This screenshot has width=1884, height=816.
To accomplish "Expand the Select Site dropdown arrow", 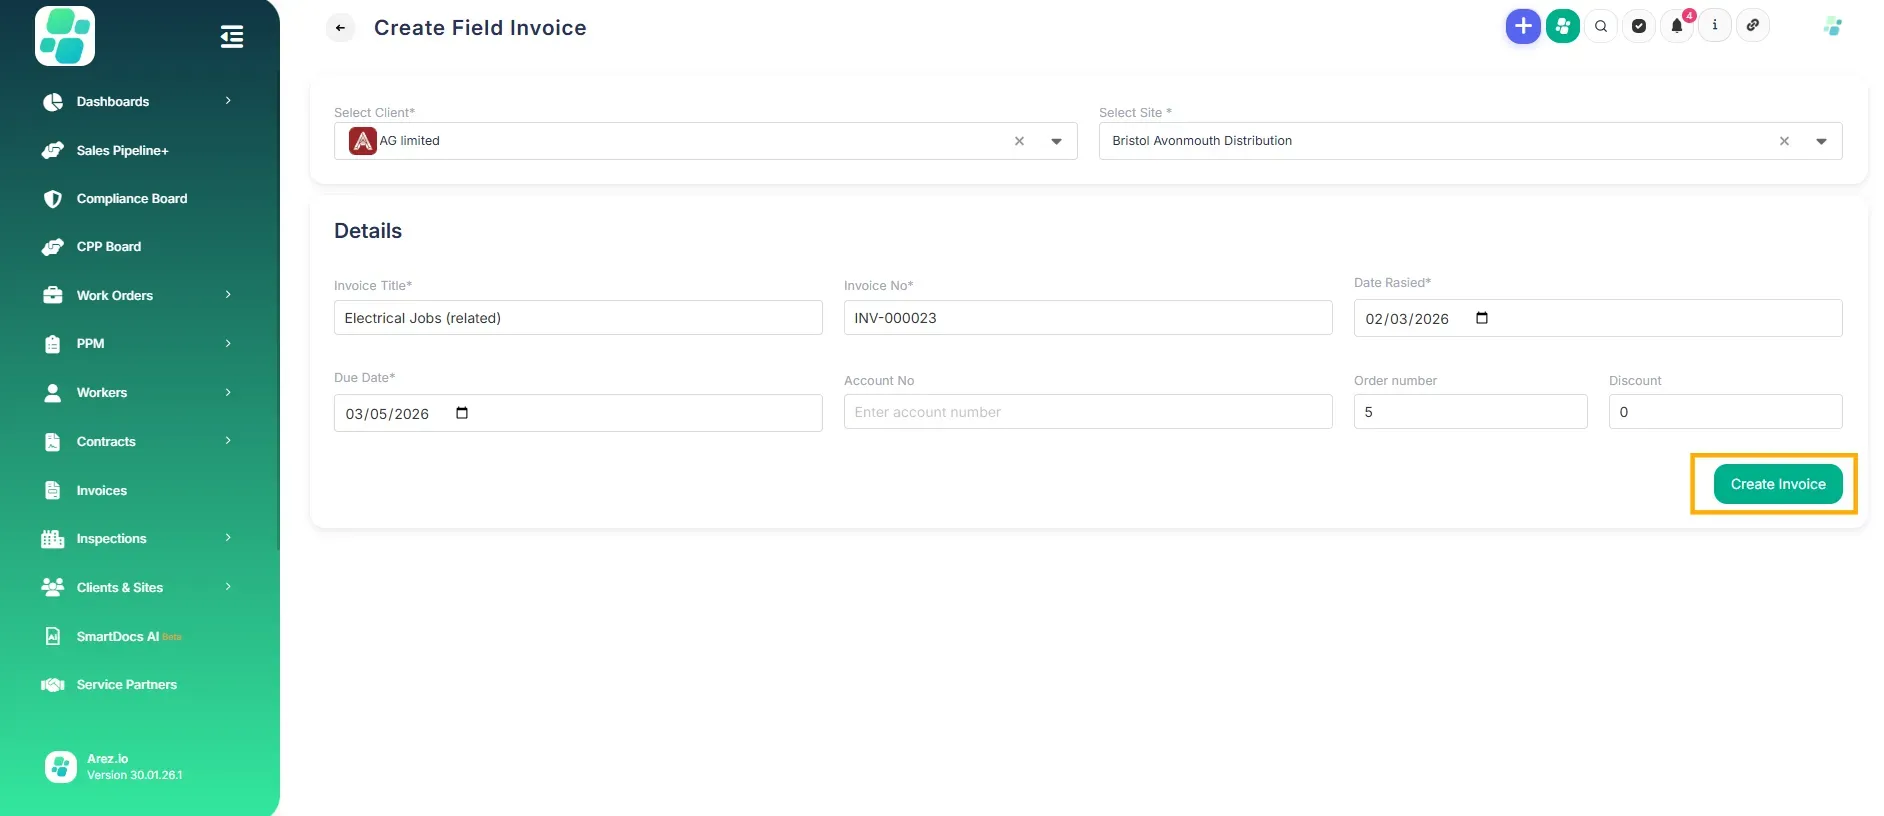I will [1821, 141].
